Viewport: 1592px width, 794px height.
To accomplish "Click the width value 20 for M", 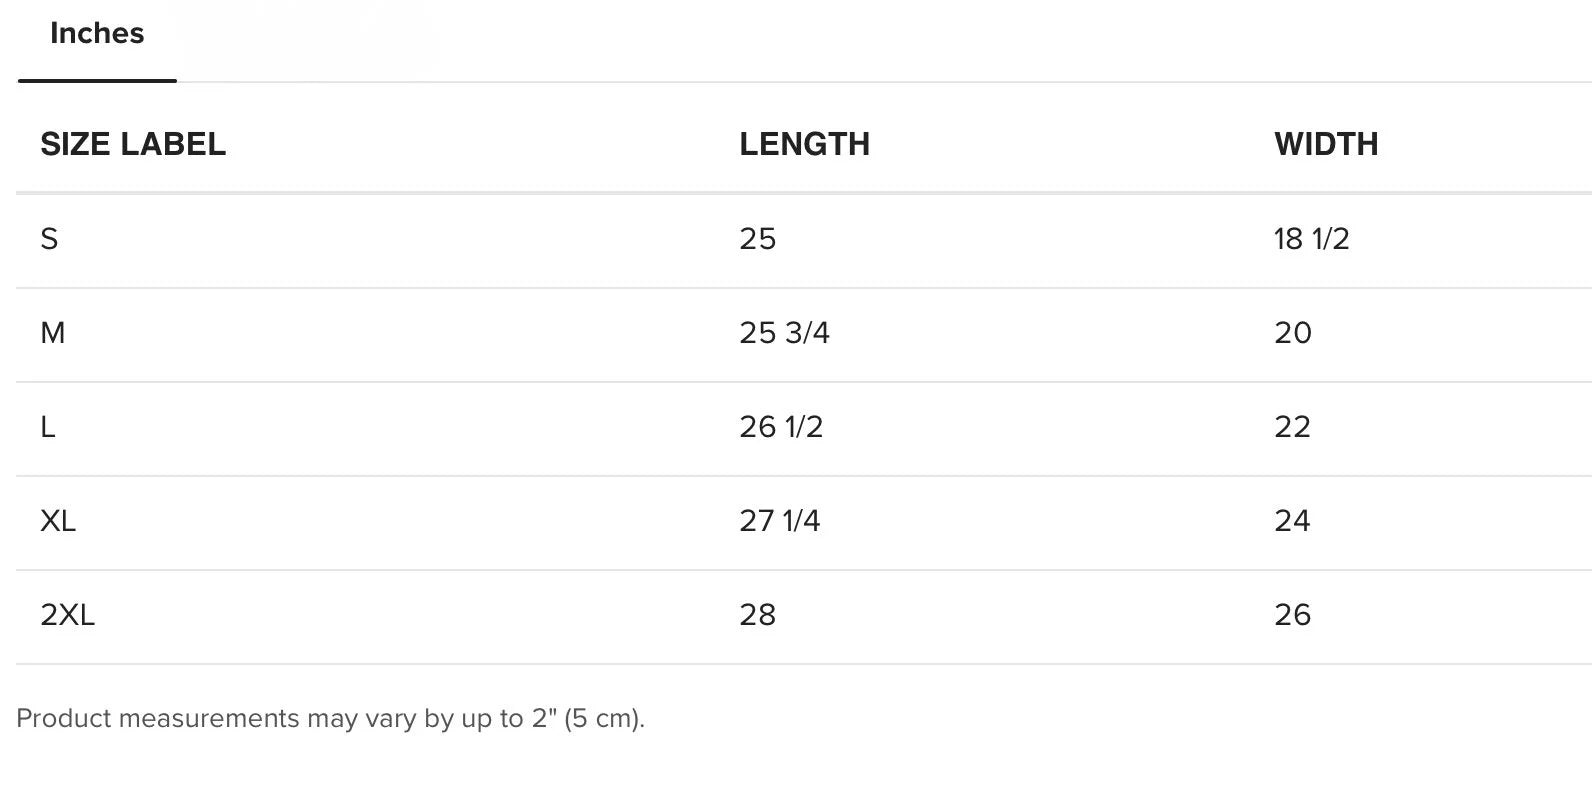I will tap(1293, 333).
